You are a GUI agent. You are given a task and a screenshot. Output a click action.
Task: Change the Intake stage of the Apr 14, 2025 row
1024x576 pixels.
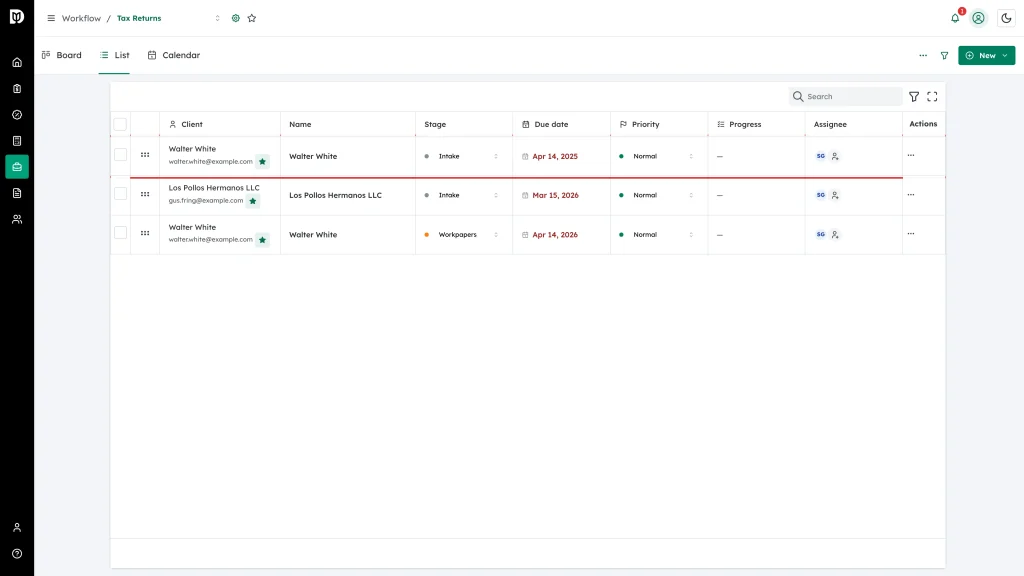click(x=462, y=156)
